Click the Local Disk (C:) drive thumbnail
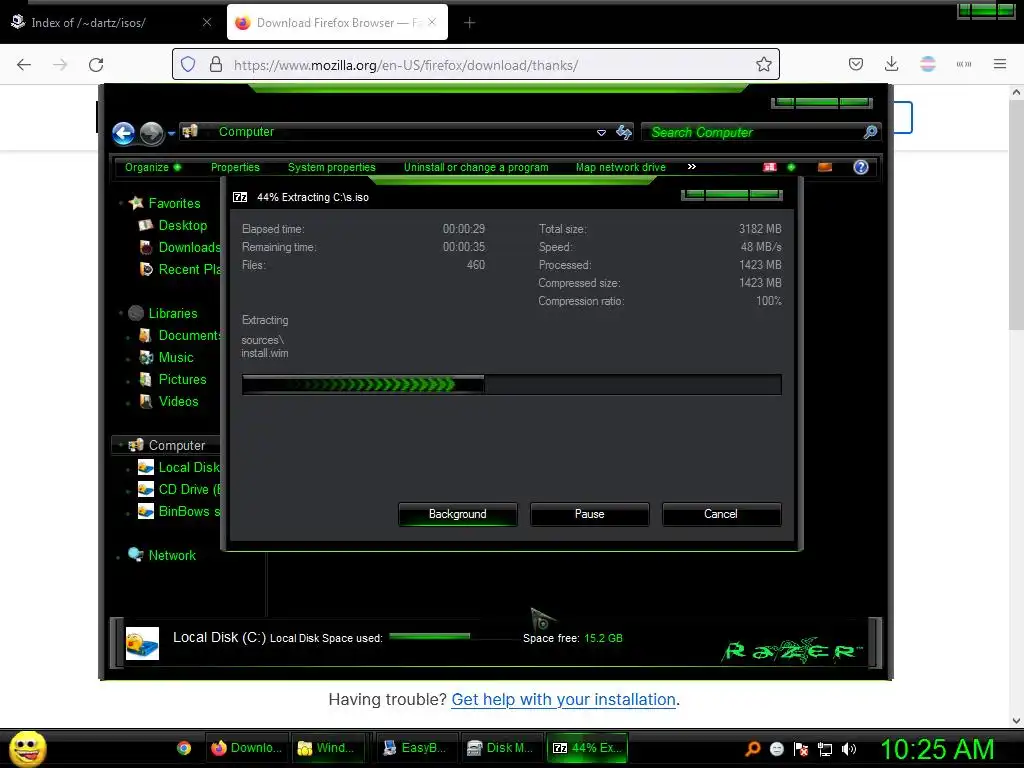This screenshot has height=768, width=1024. 142,643
